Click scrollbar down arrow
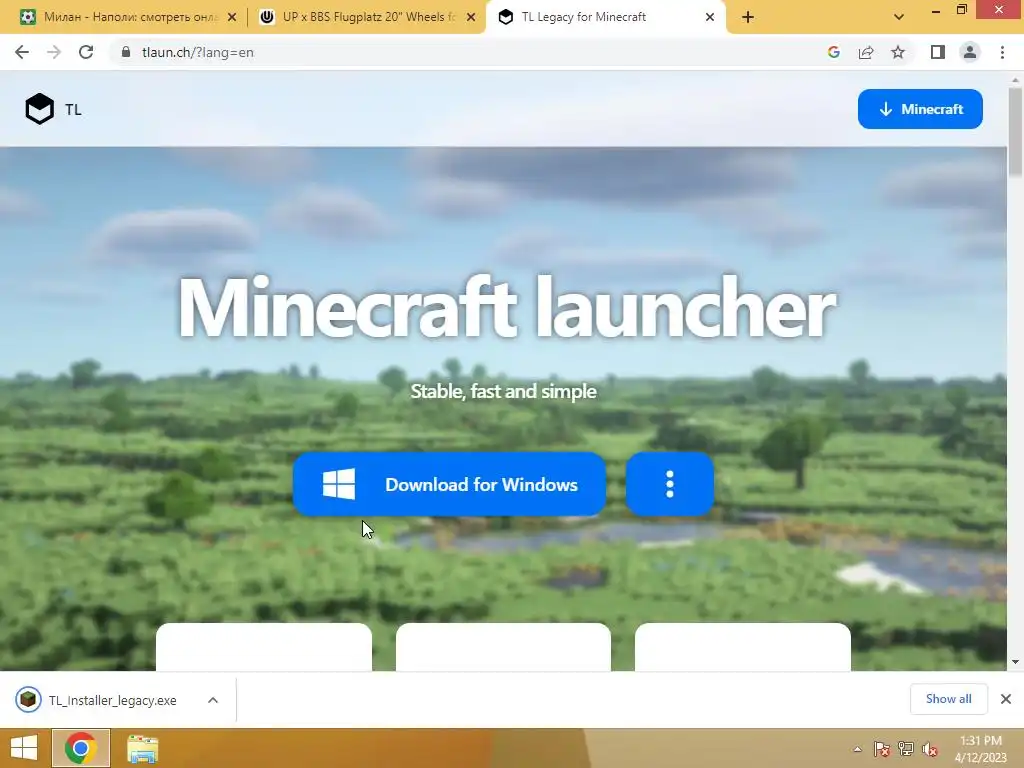The image size is (1024, 768). pos(1015,662)
